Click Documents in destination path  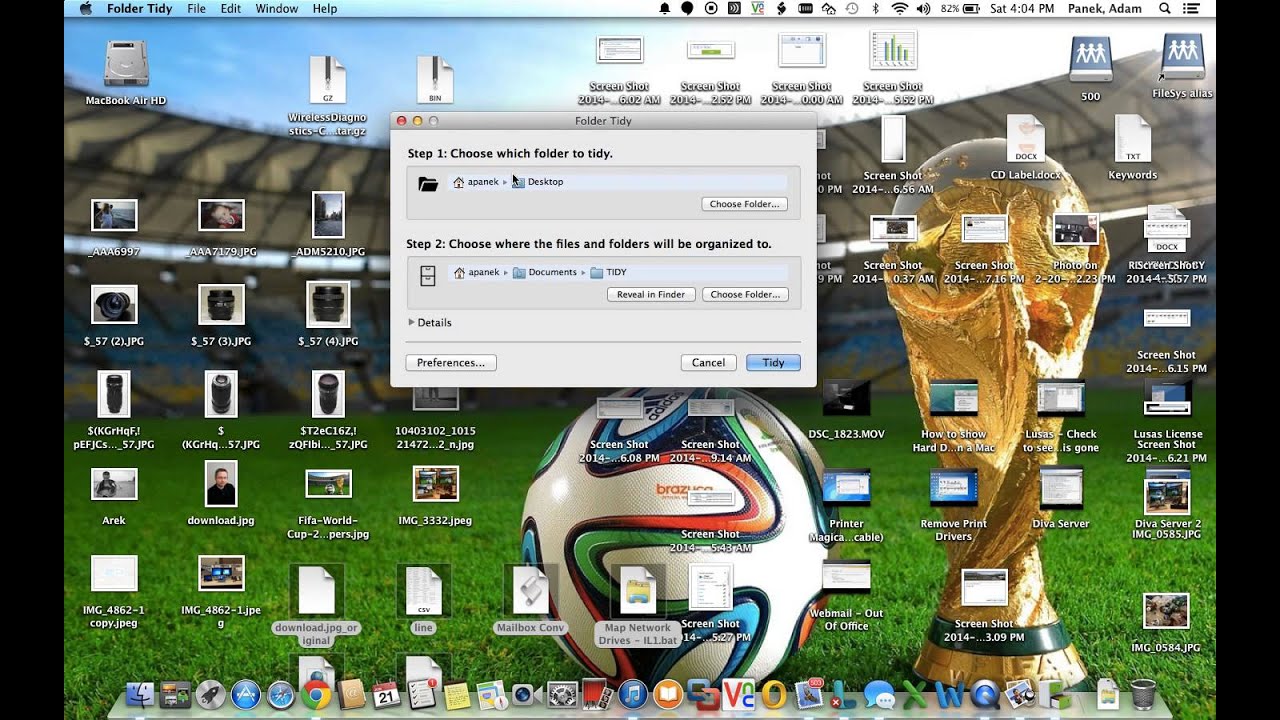[545, 272]
